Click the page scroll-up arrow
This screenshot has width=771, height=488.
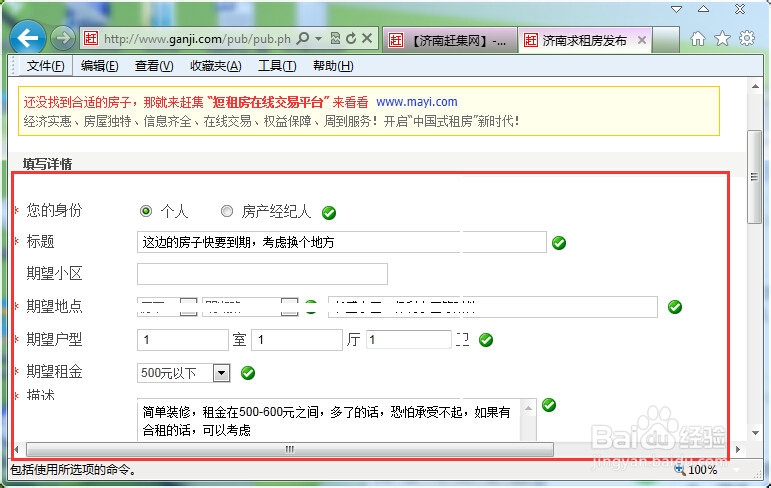click(755, 87)
